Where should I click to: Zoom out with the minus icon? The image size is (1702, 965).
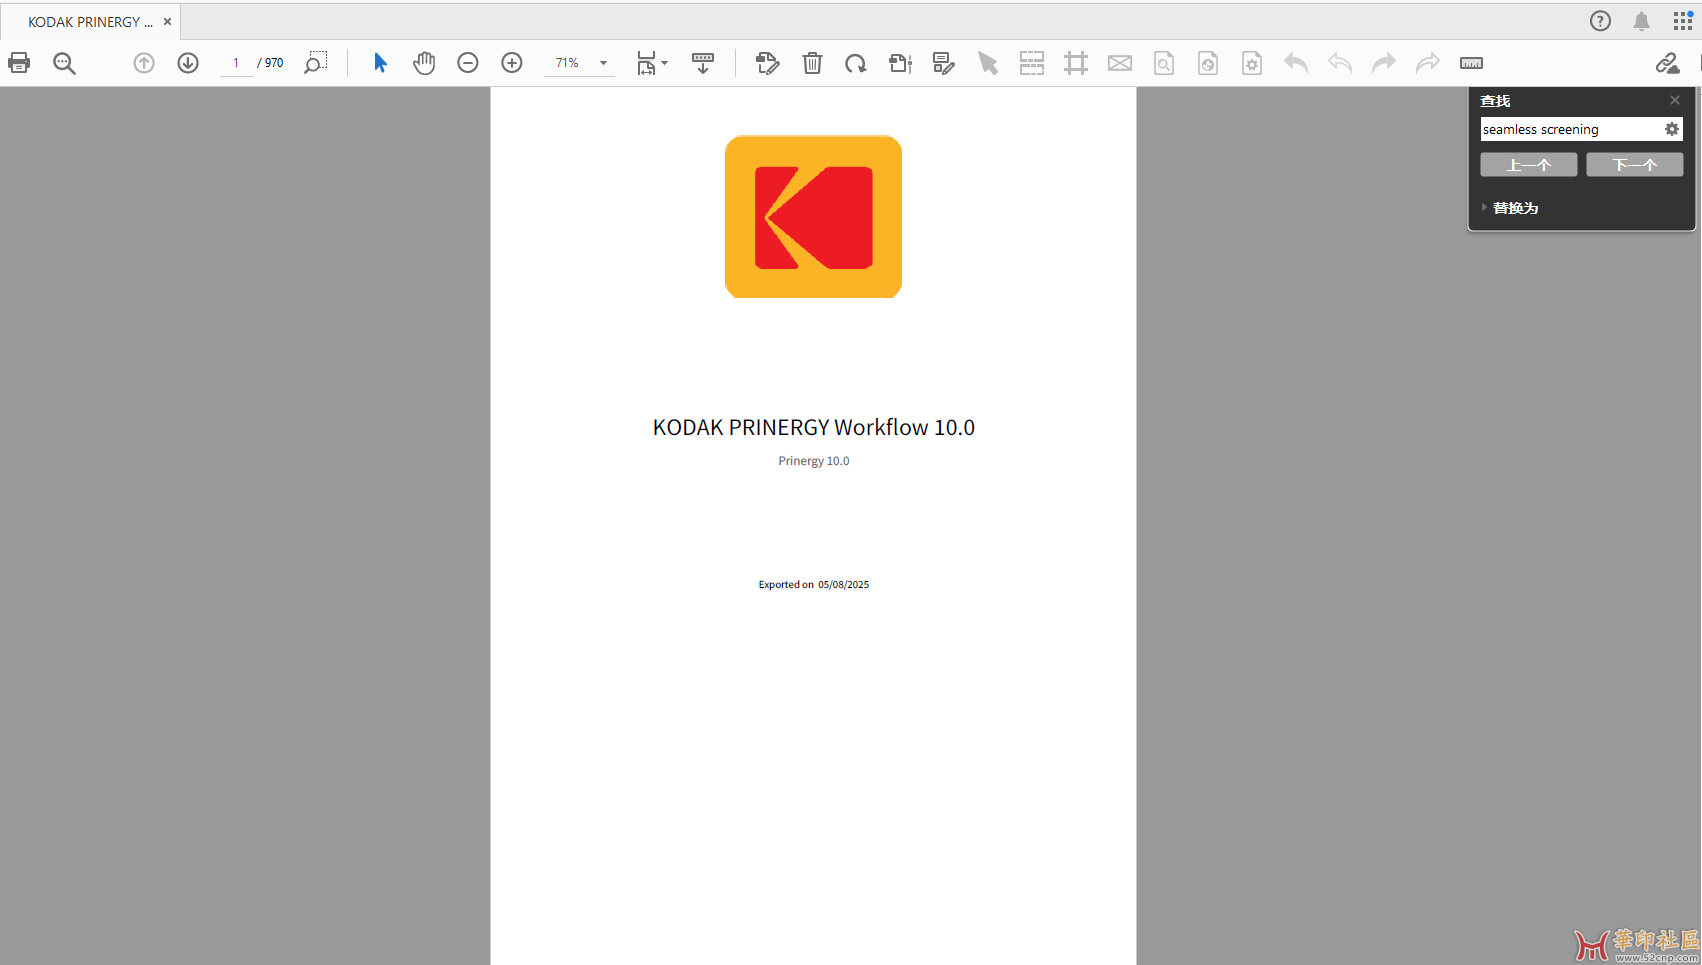(x=468, y=63)
